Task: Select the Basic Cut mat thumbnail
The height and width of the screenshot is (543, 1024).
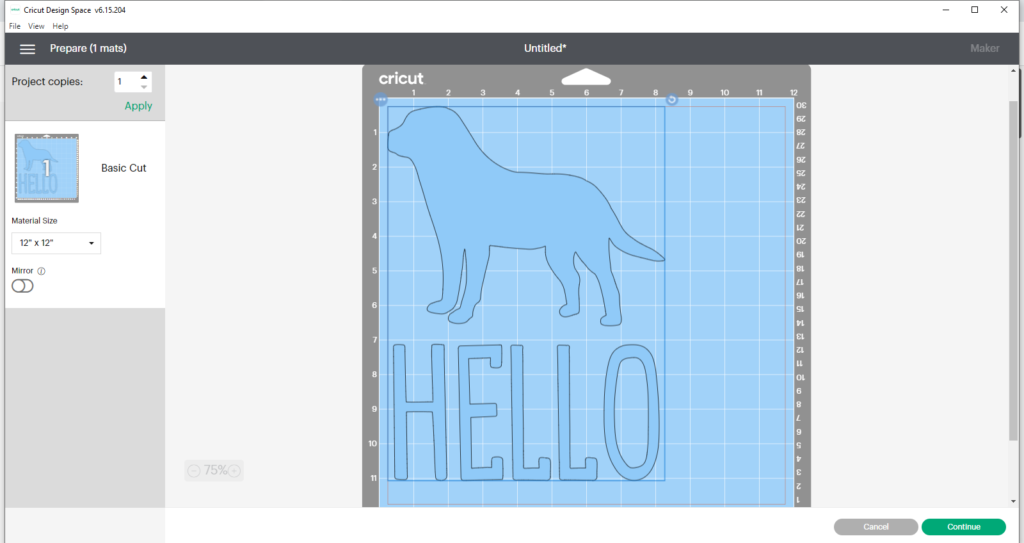Action: click(x=47, y=168)
